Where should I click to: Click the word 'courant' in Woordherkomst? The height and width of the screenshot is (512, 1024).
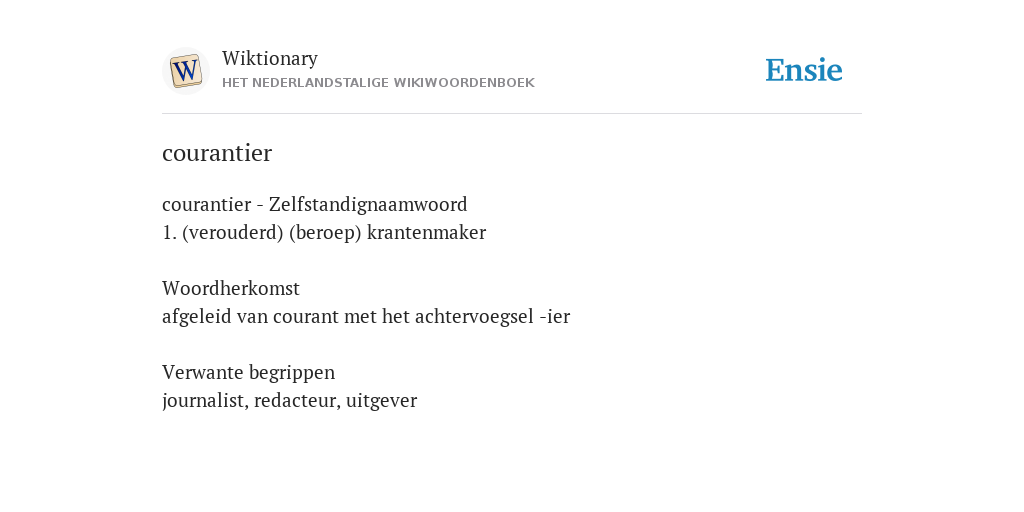click(306, 317)
